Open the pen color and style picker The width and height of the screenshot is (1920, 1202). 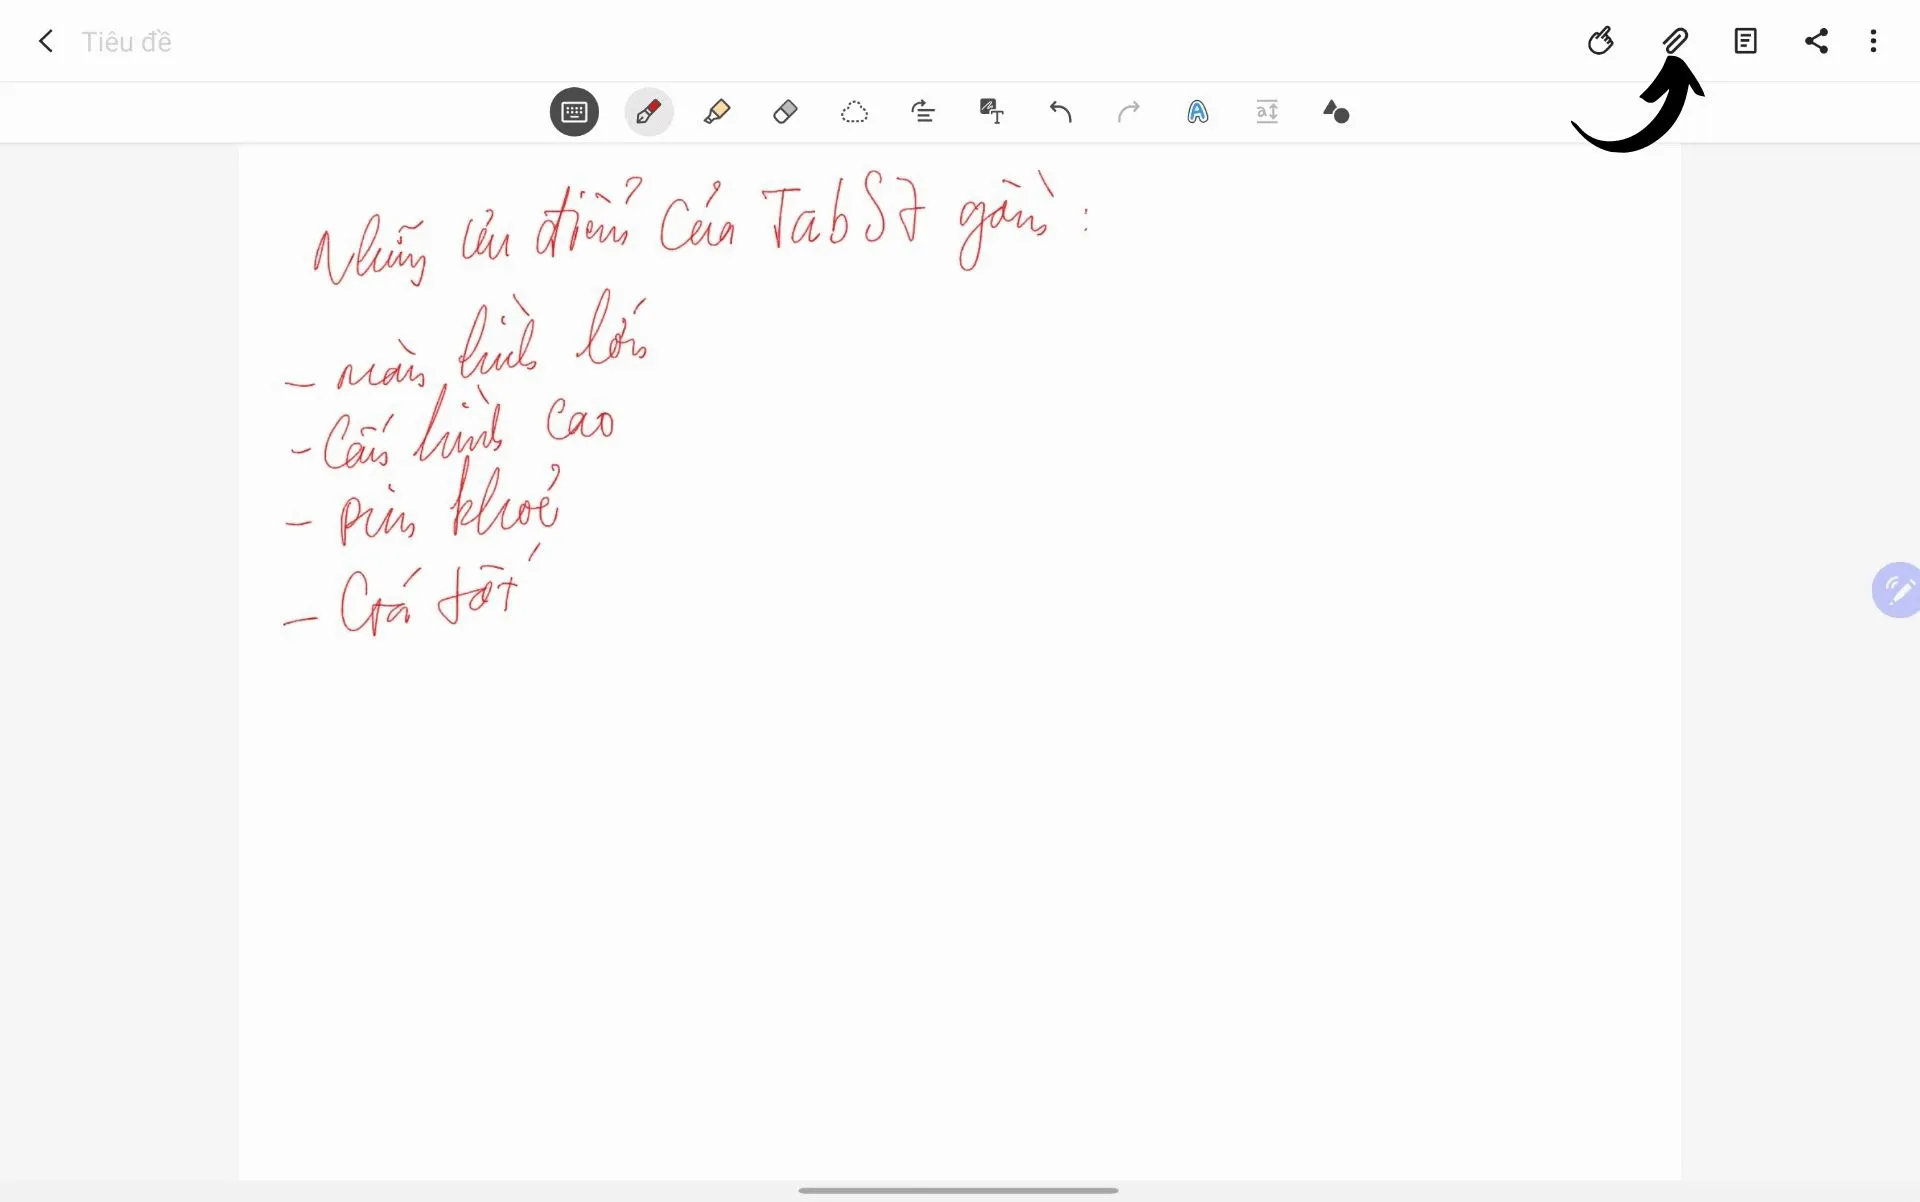tap(1337, 111)
